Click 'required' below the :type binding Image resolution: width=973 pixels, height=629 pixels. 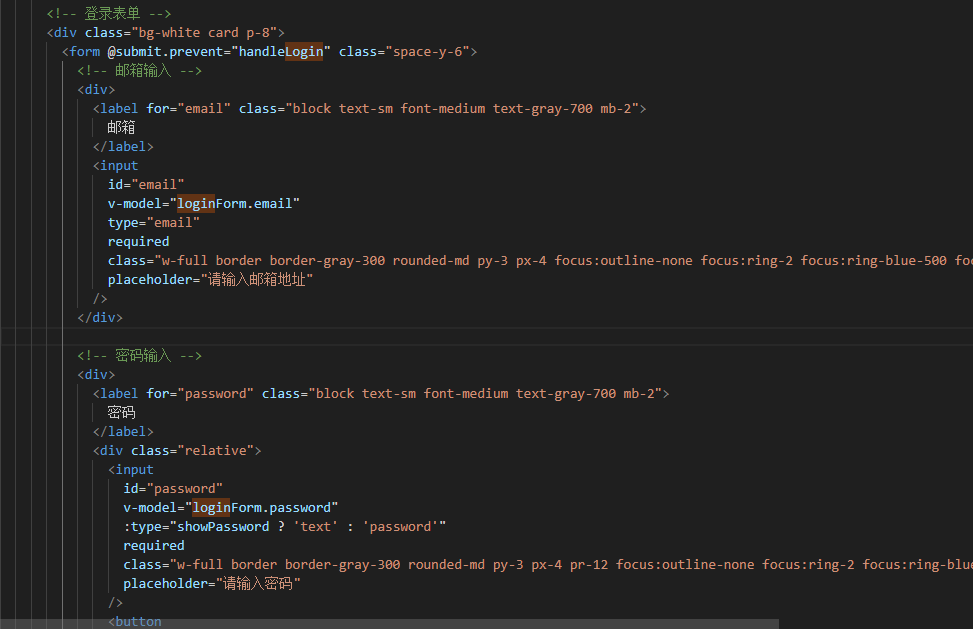click(x=154, y=546)
